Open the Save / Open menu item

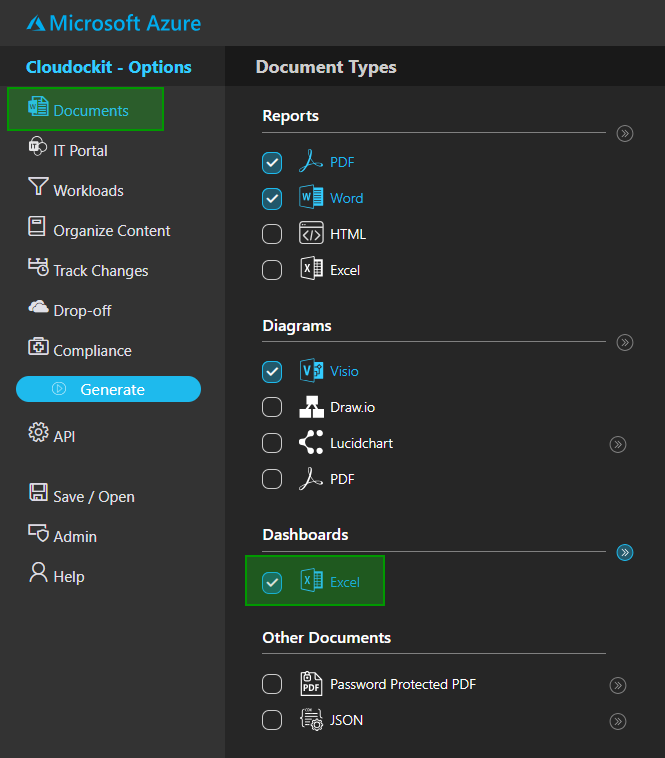(x=93, y=497)
